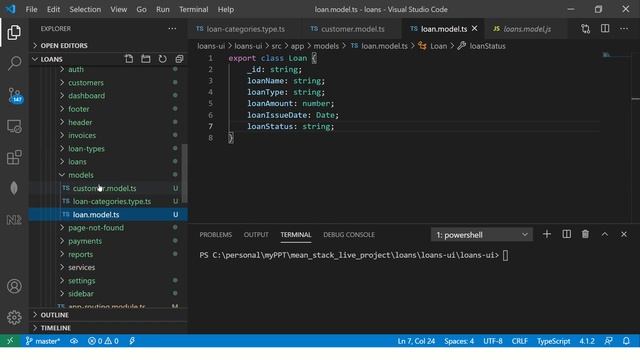Image resolution: width=640 pixels, height=360 pixels.
Task: Click the feedback icon in status bar
Action: click(x=608, y=341)
